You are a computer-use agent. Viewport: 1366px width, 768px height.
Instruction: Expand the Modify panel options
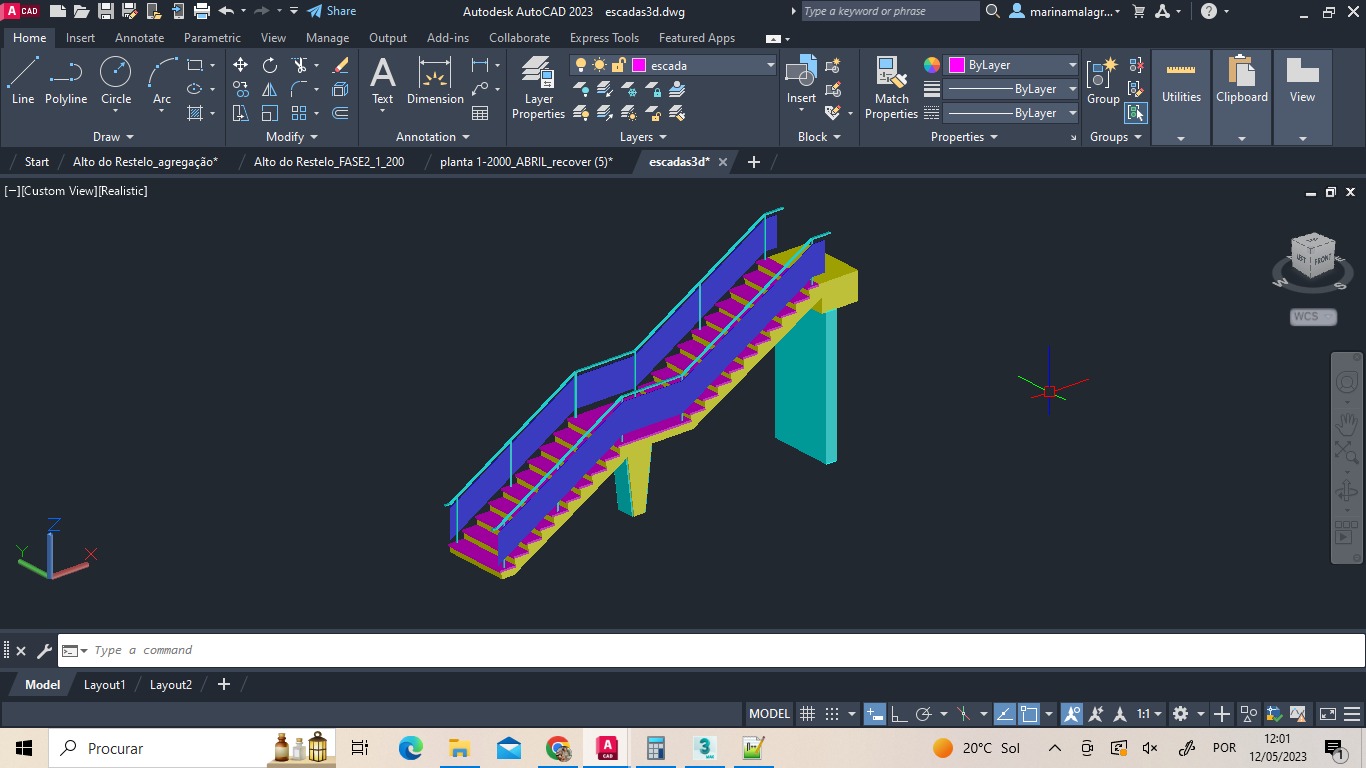click(291, 137)
